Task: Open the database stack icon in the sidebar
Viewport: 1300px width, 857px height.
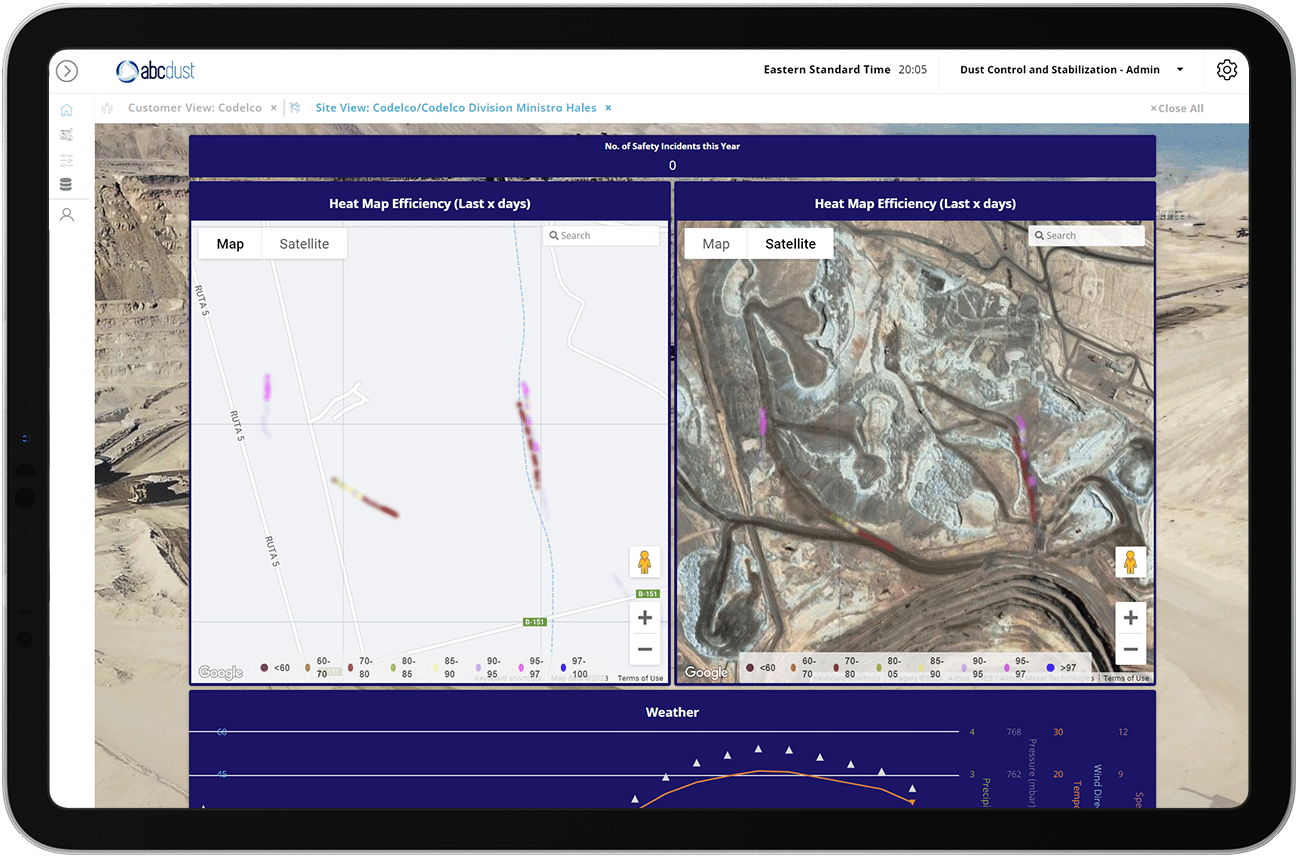Action: coord(67,184)
